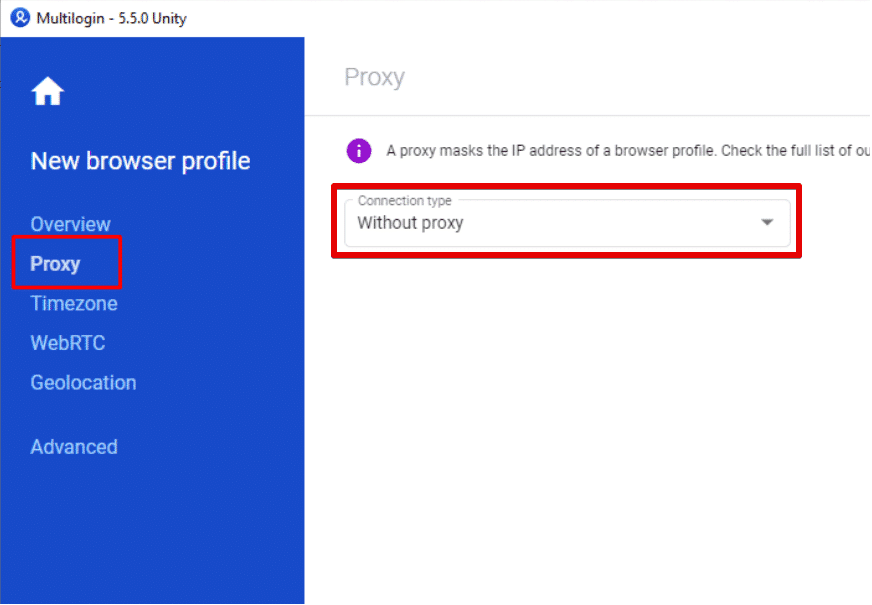Click the Proxy page title
872x605 pixels.
[374, 77]
